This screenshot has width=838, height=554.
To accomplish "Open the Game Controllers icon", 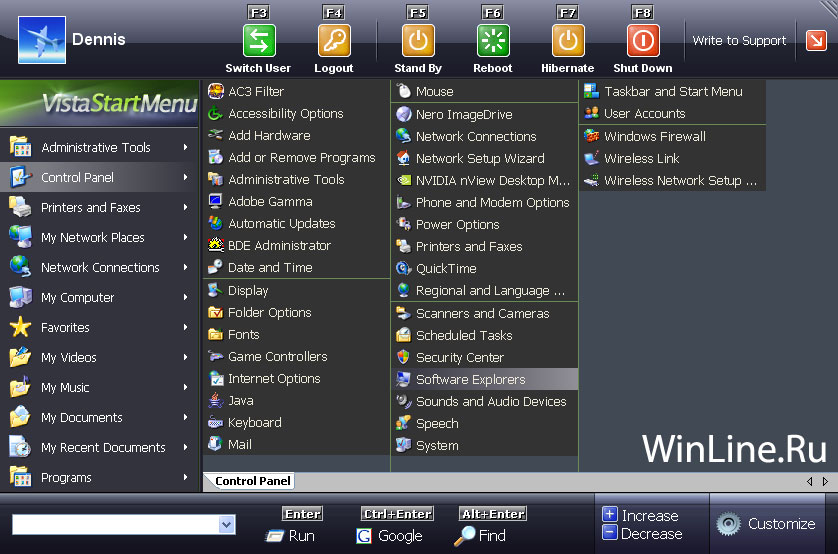I will point(215,356).
